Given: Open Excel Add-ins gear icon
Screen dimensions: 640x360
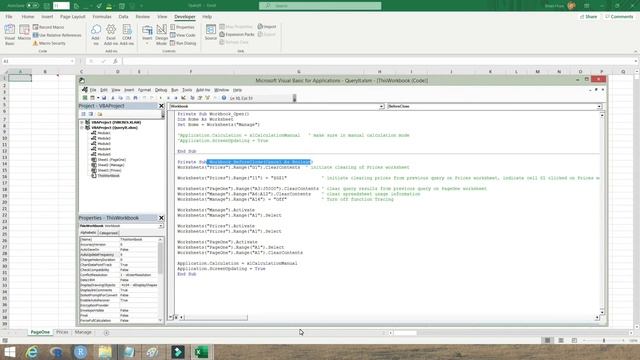Looking at the screenshot, I should (111, 35).
